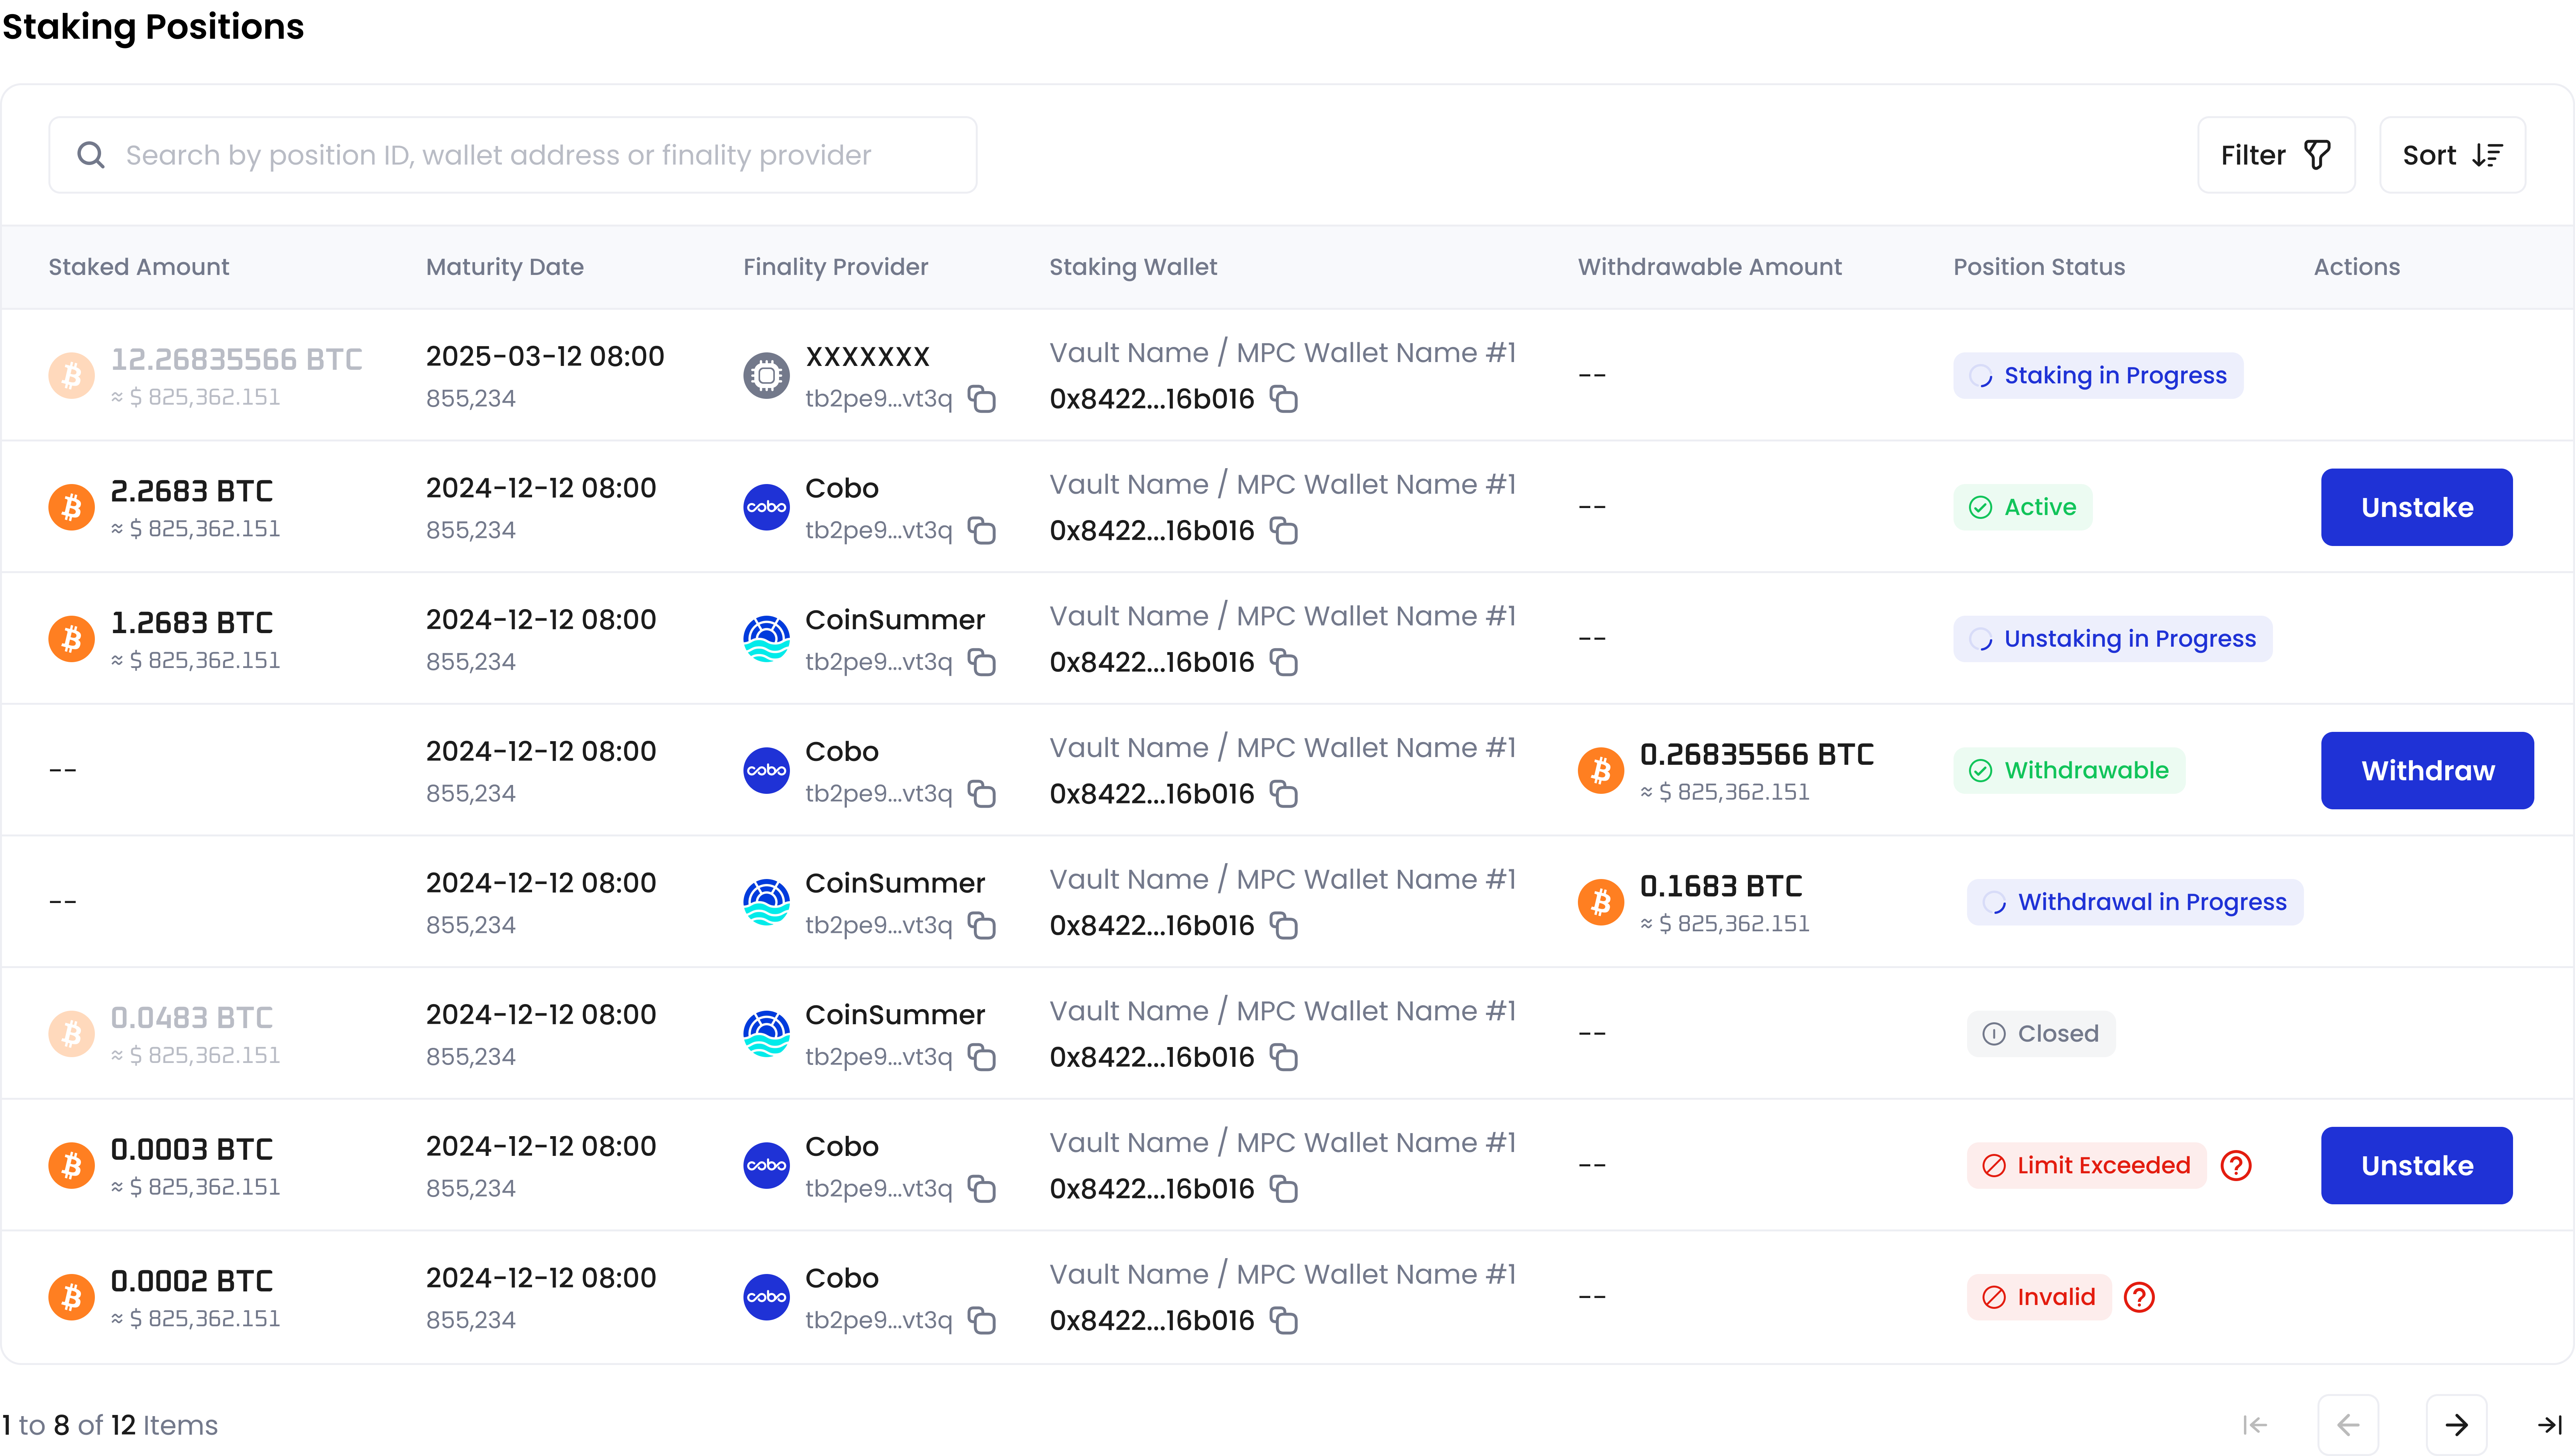This screenshot has width=2575, height=1456.
Task: Click the Unstaking in Progress status badge
Action: (2113, 639)
